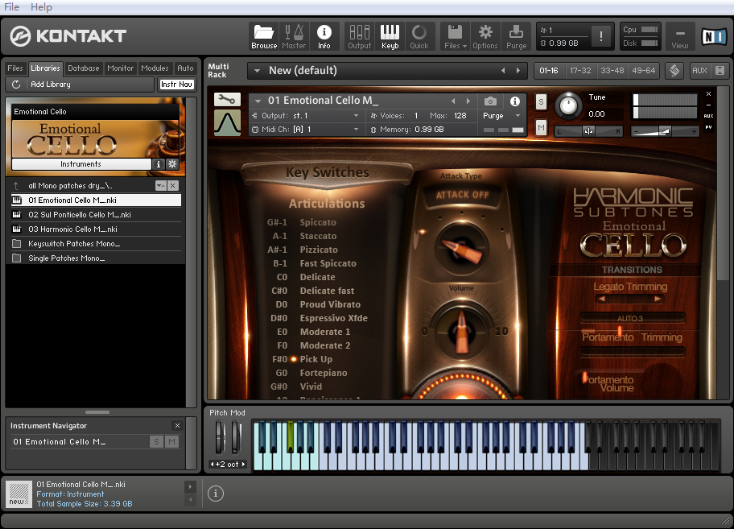This screenshot has height=529, width=734.
Task: Go to next multi rack preset
Action: (x=518, y=71)
